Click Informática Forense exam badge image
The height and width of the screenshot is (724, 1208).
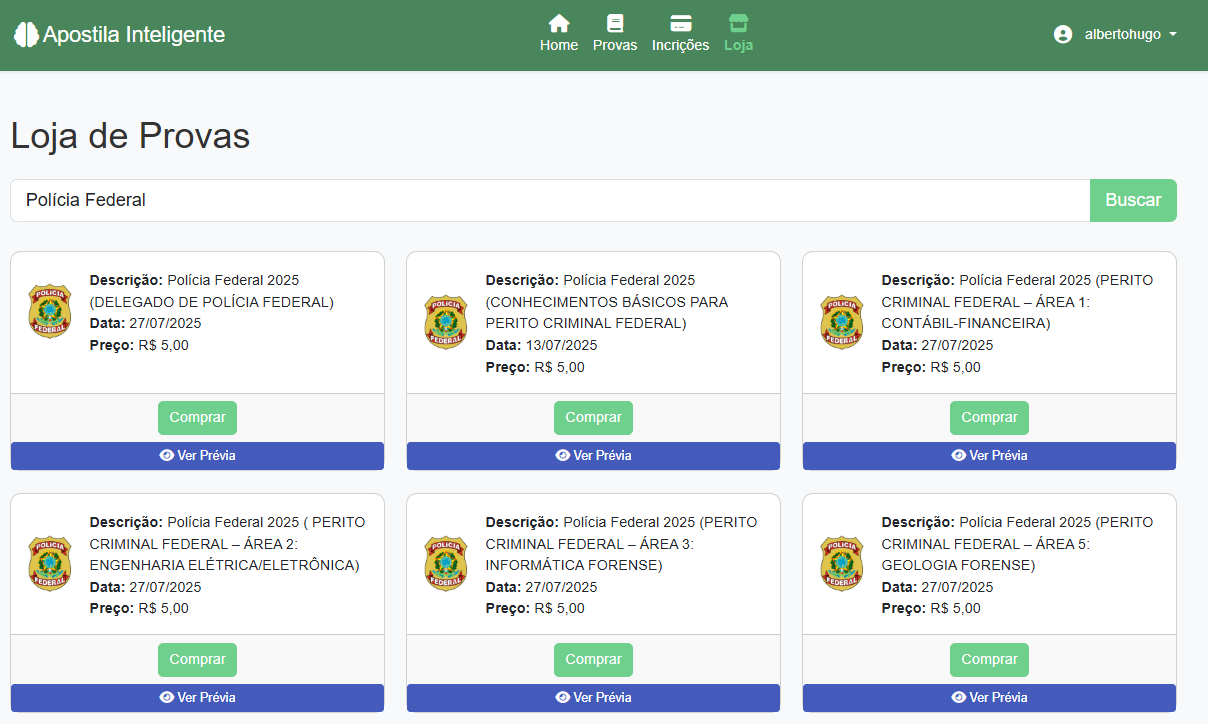pos(445,564)
